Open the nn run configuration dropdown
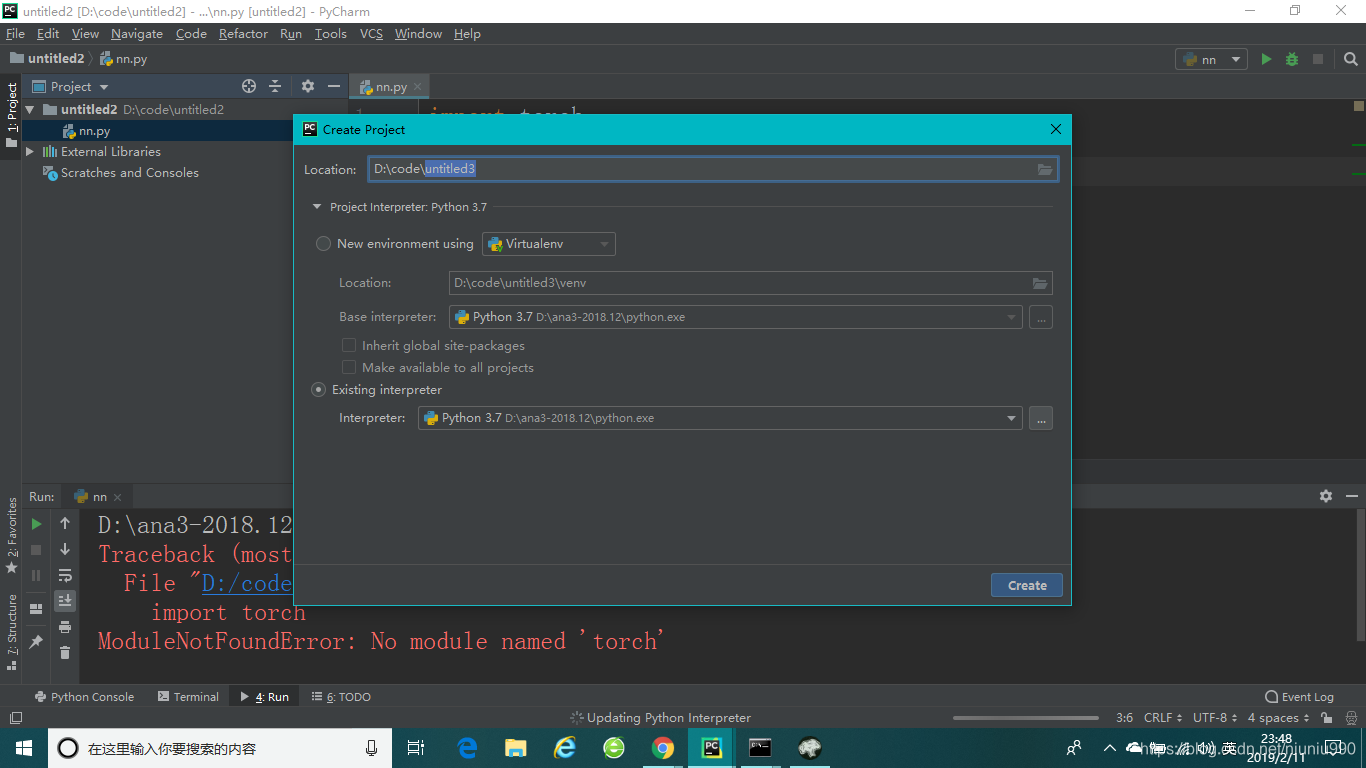This screenshot has width=1366, height=768. tap(1211, 59)
